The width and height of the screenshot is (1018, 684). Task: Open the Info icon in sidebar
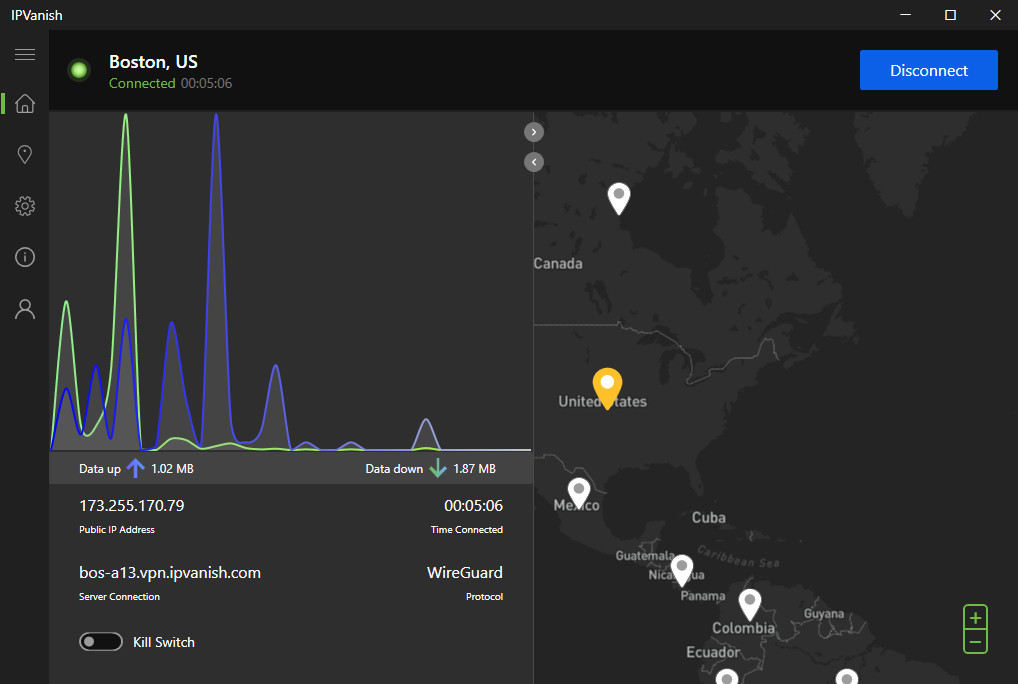[25, 257]
